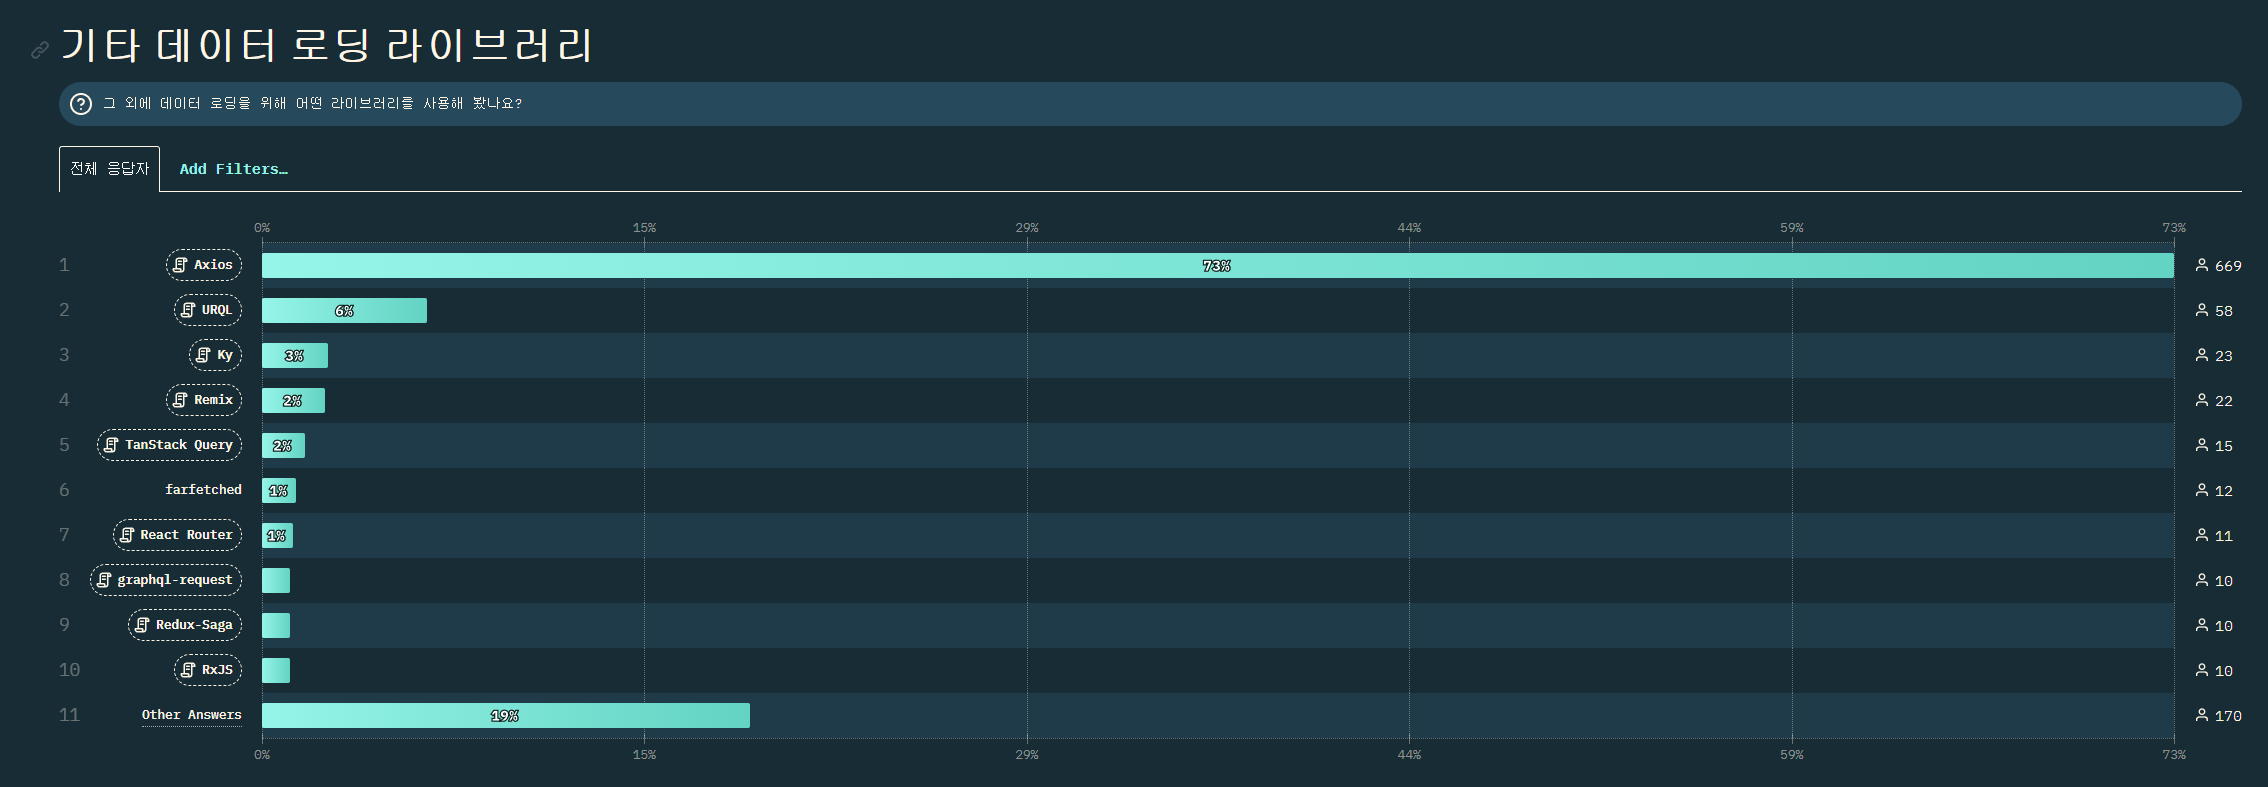The height and width of the screenshot is (787, 2268).
Task: Click the Redux-Saga label icon
Action: click(142, 625)
